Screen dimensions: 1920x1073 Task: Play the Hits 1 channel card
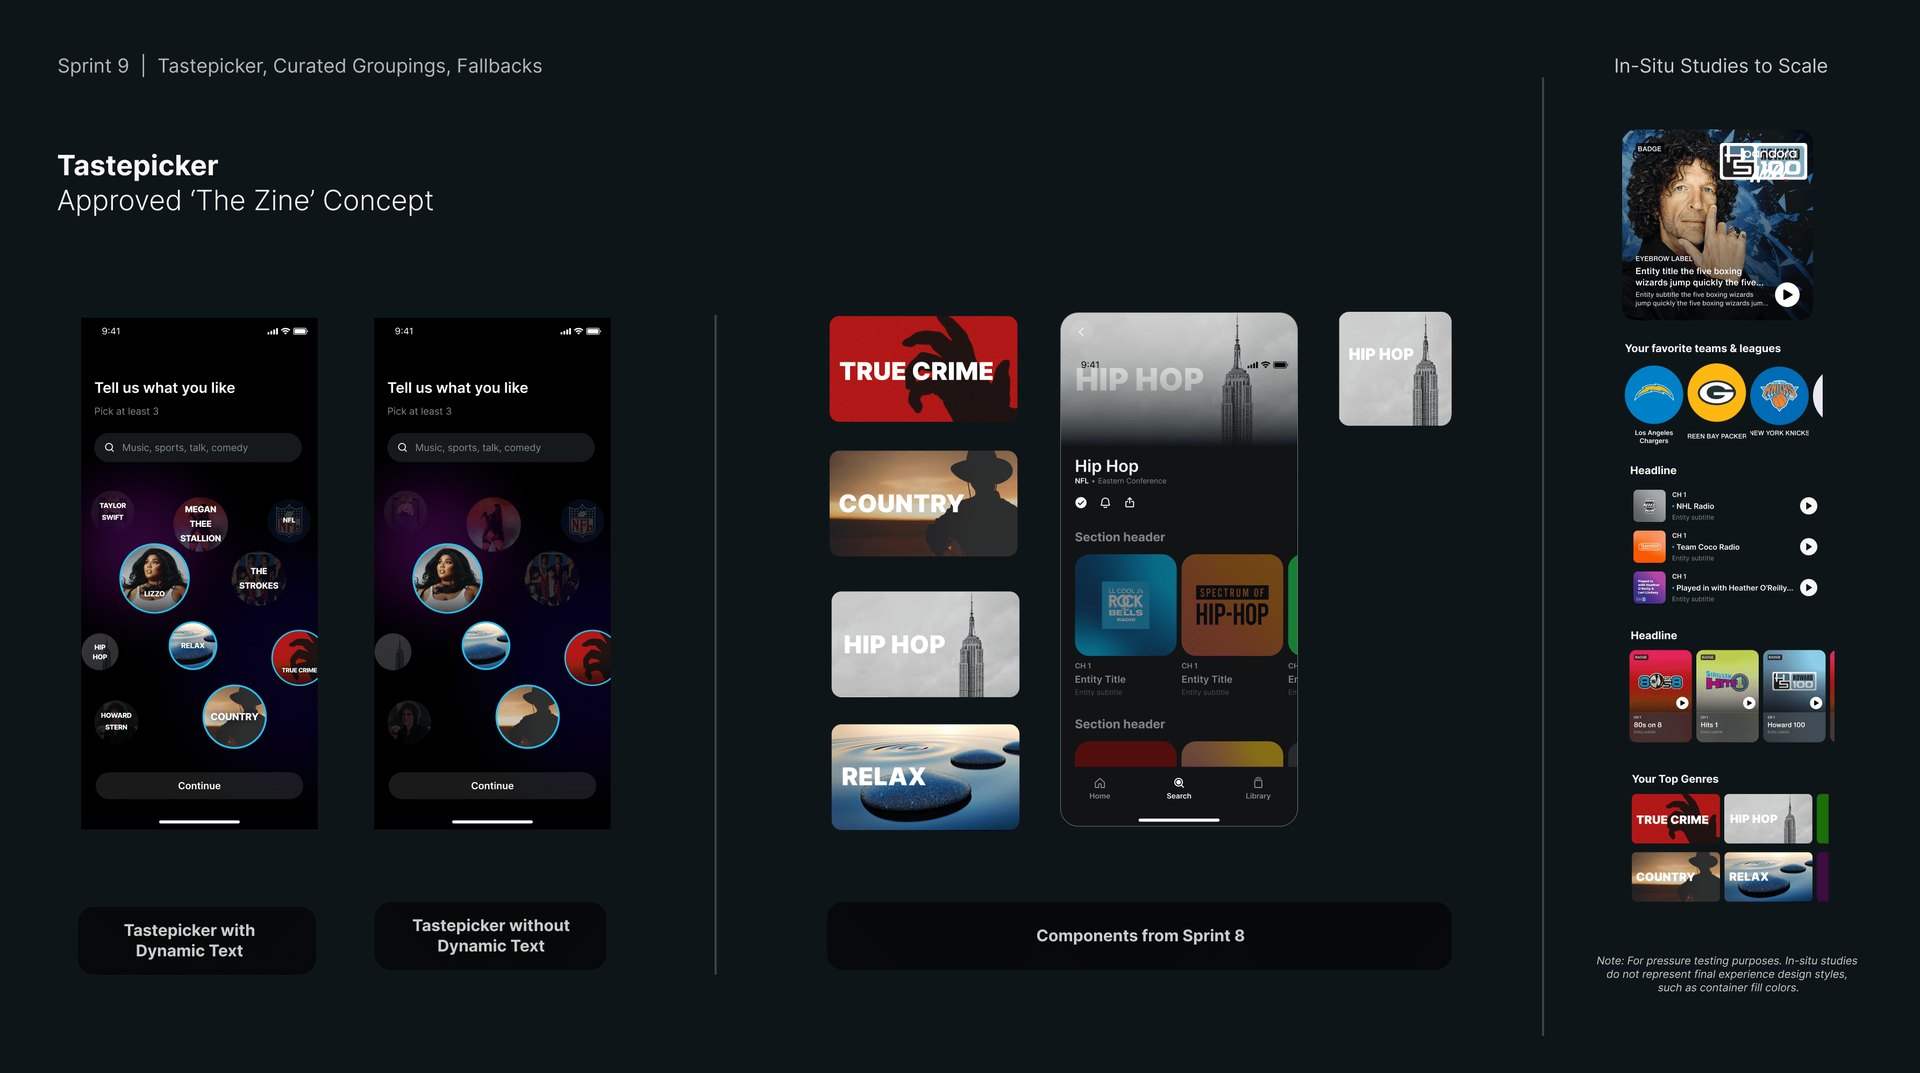tap(1749, 703)
